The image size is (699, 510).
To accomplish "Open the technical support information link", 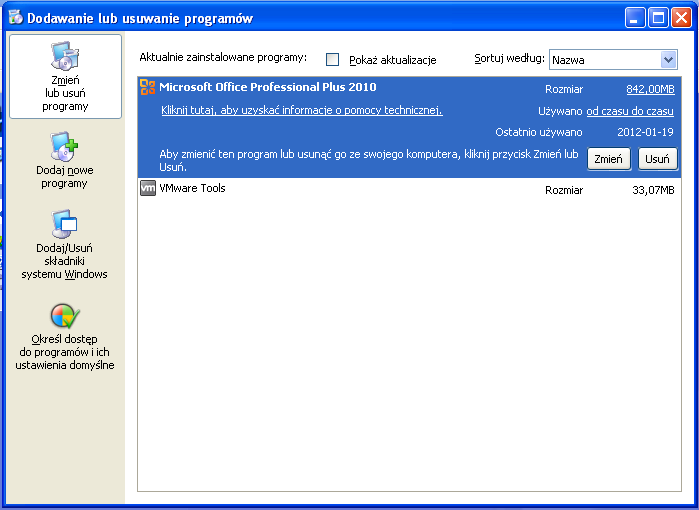I will click(302, 111).
